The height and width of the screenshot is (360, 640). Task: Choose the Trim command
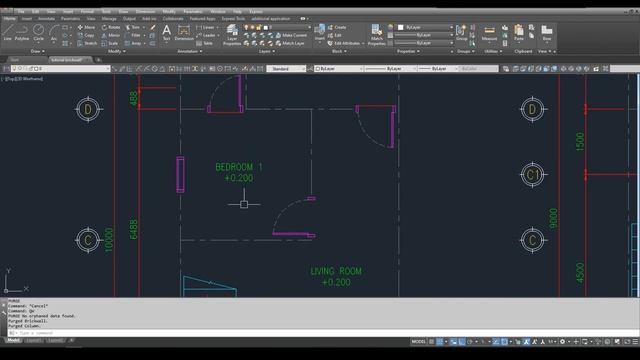(133, 27)
